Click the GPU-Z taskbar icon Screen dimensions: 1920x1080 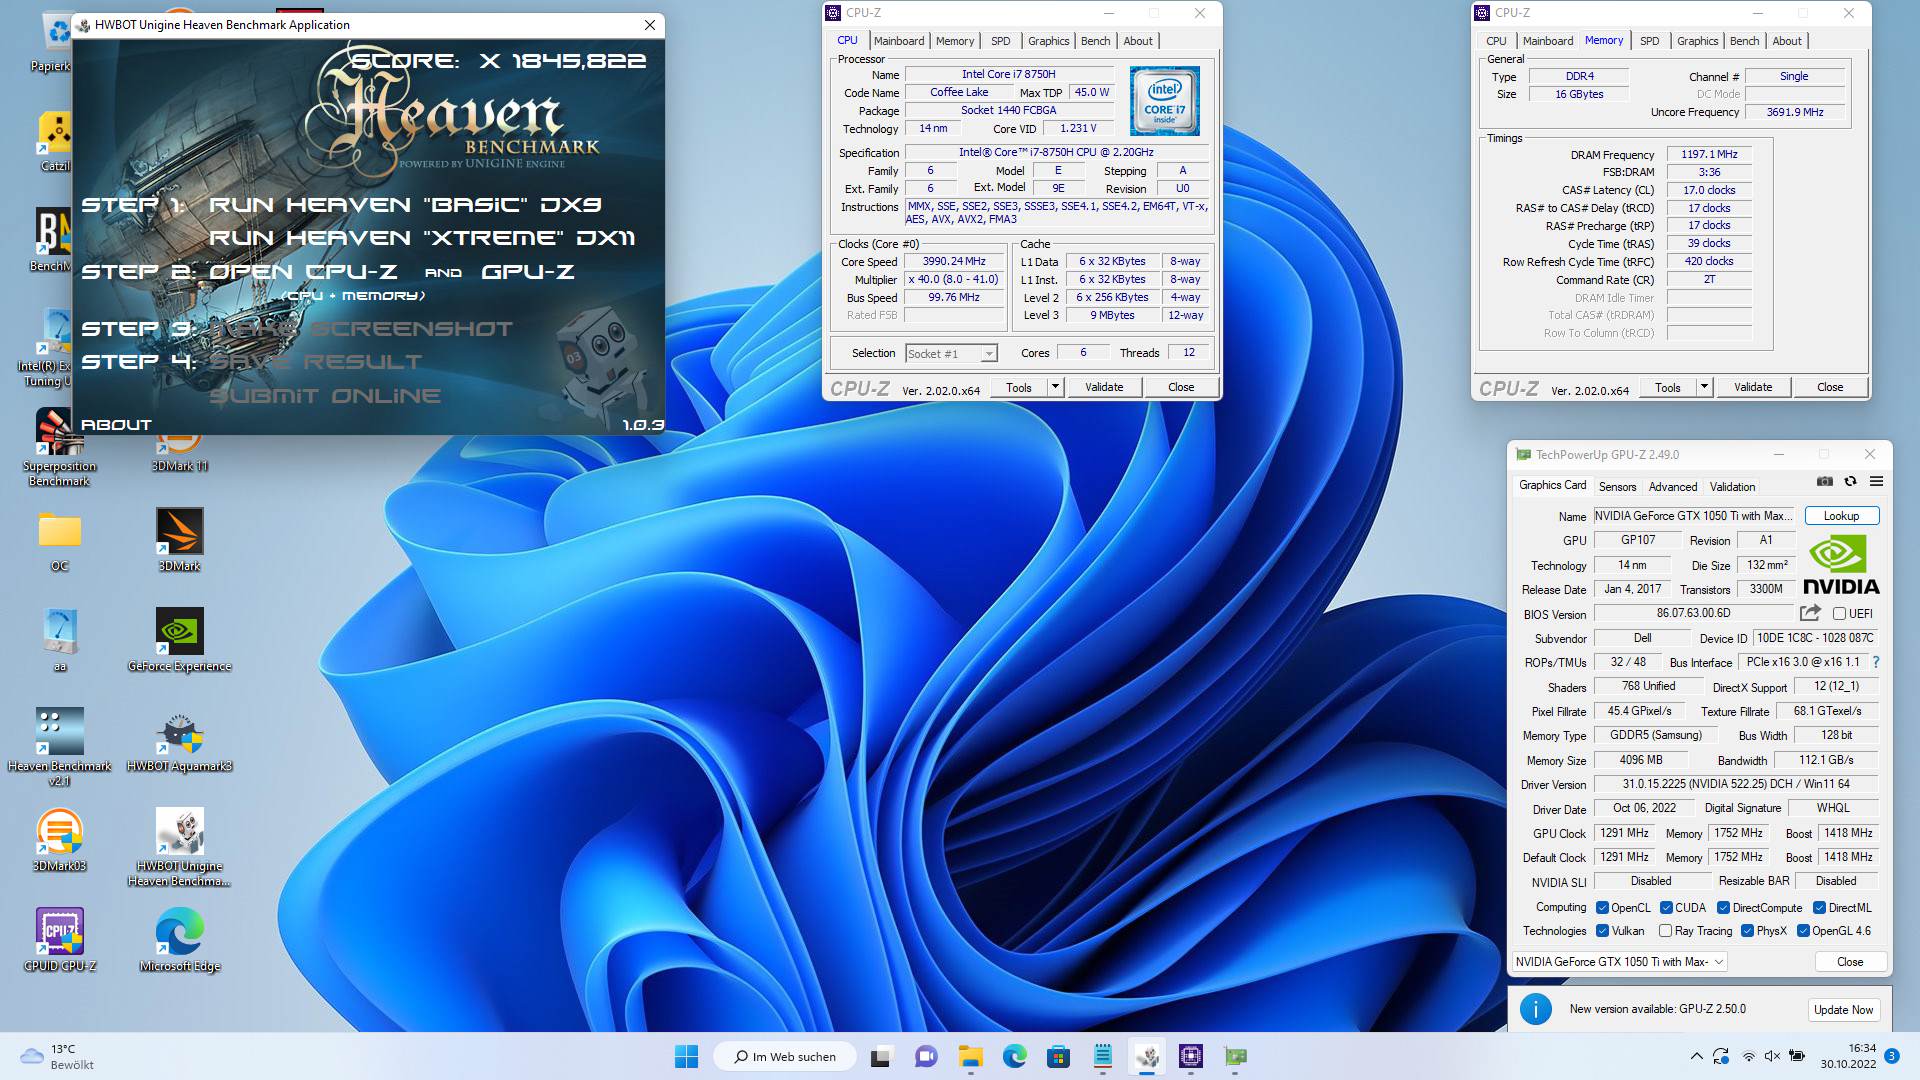[1235, 1056]
